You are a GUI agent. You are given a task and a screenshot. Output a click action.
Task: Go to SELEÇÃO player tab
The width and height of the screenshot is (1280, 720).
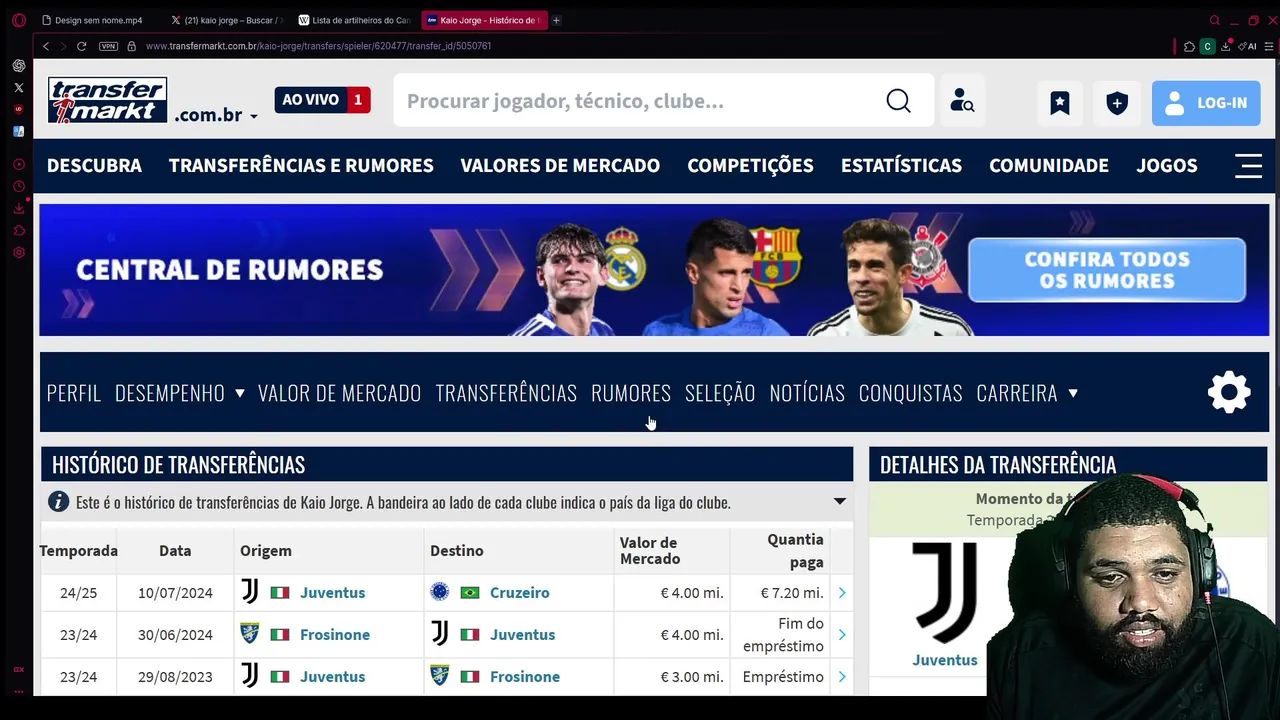(720, 393)
